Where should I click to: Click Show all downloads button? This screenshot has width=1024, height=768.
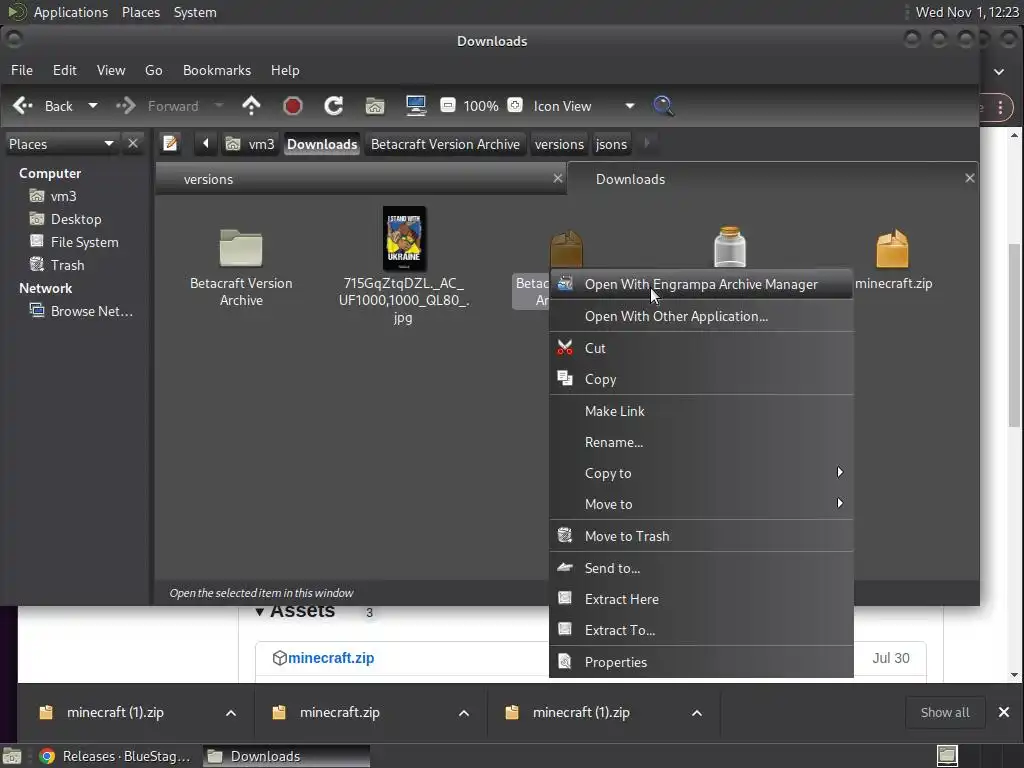945,712
